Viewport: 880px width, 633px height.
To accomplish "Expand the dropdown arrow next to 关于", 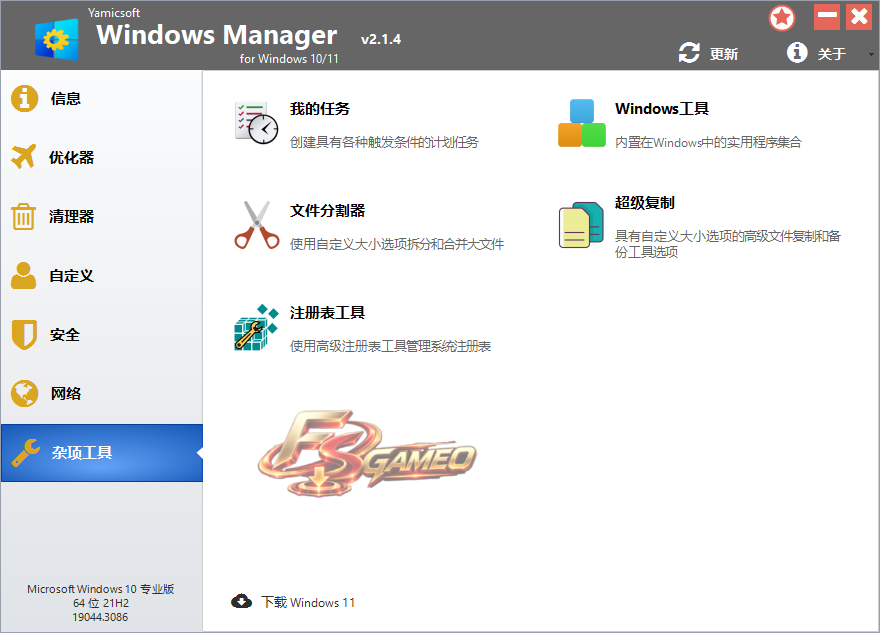I will [x=871, y=54].
